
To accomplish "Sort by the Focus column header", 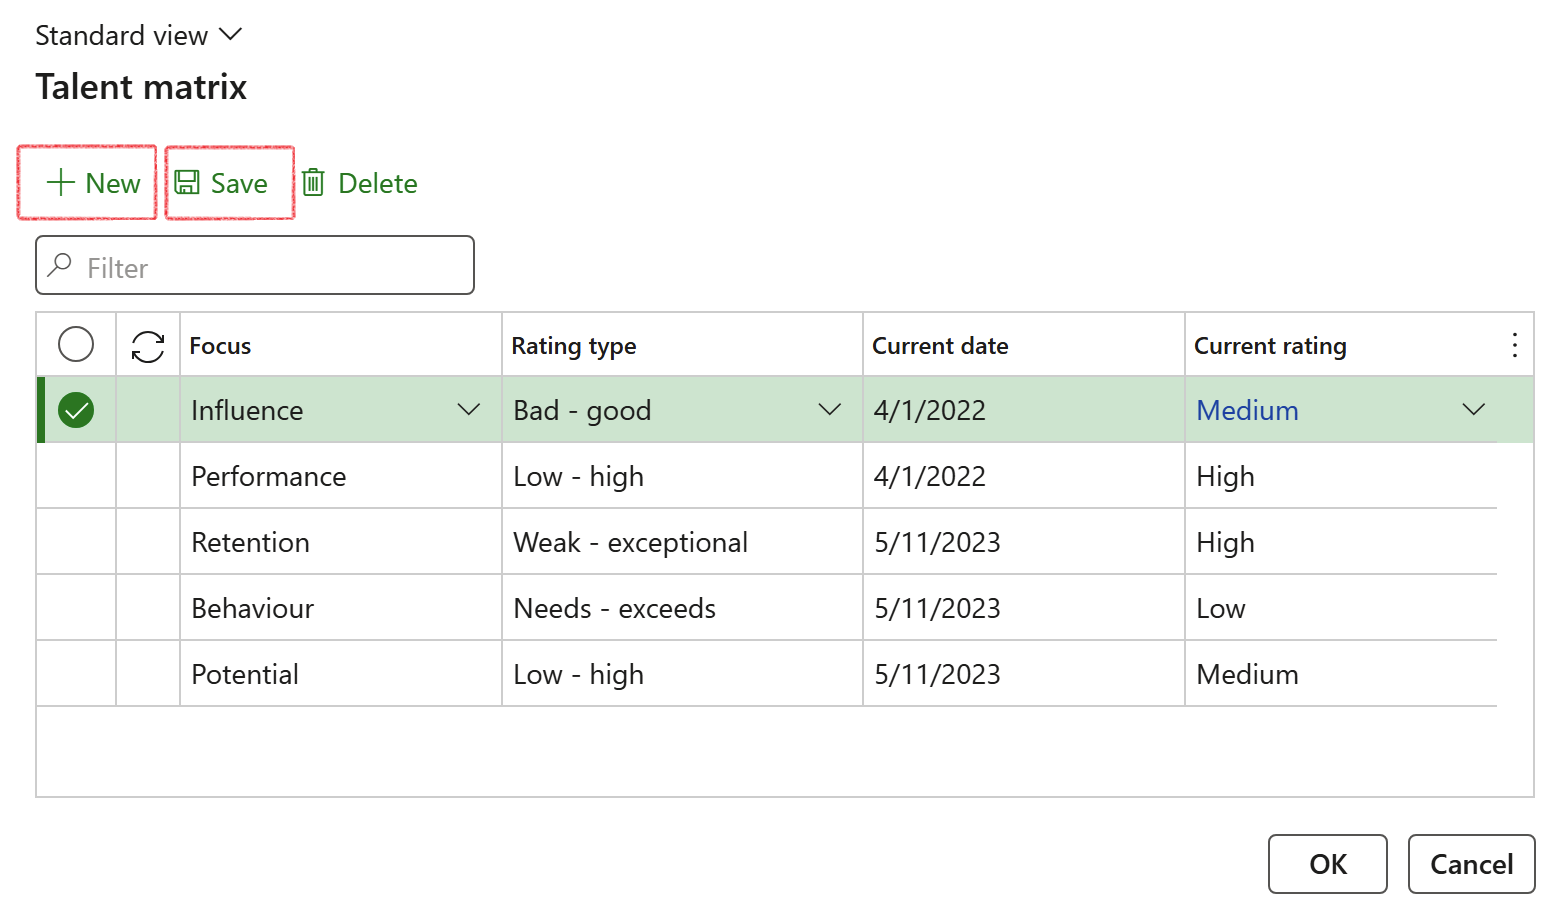I will (221, 346).
